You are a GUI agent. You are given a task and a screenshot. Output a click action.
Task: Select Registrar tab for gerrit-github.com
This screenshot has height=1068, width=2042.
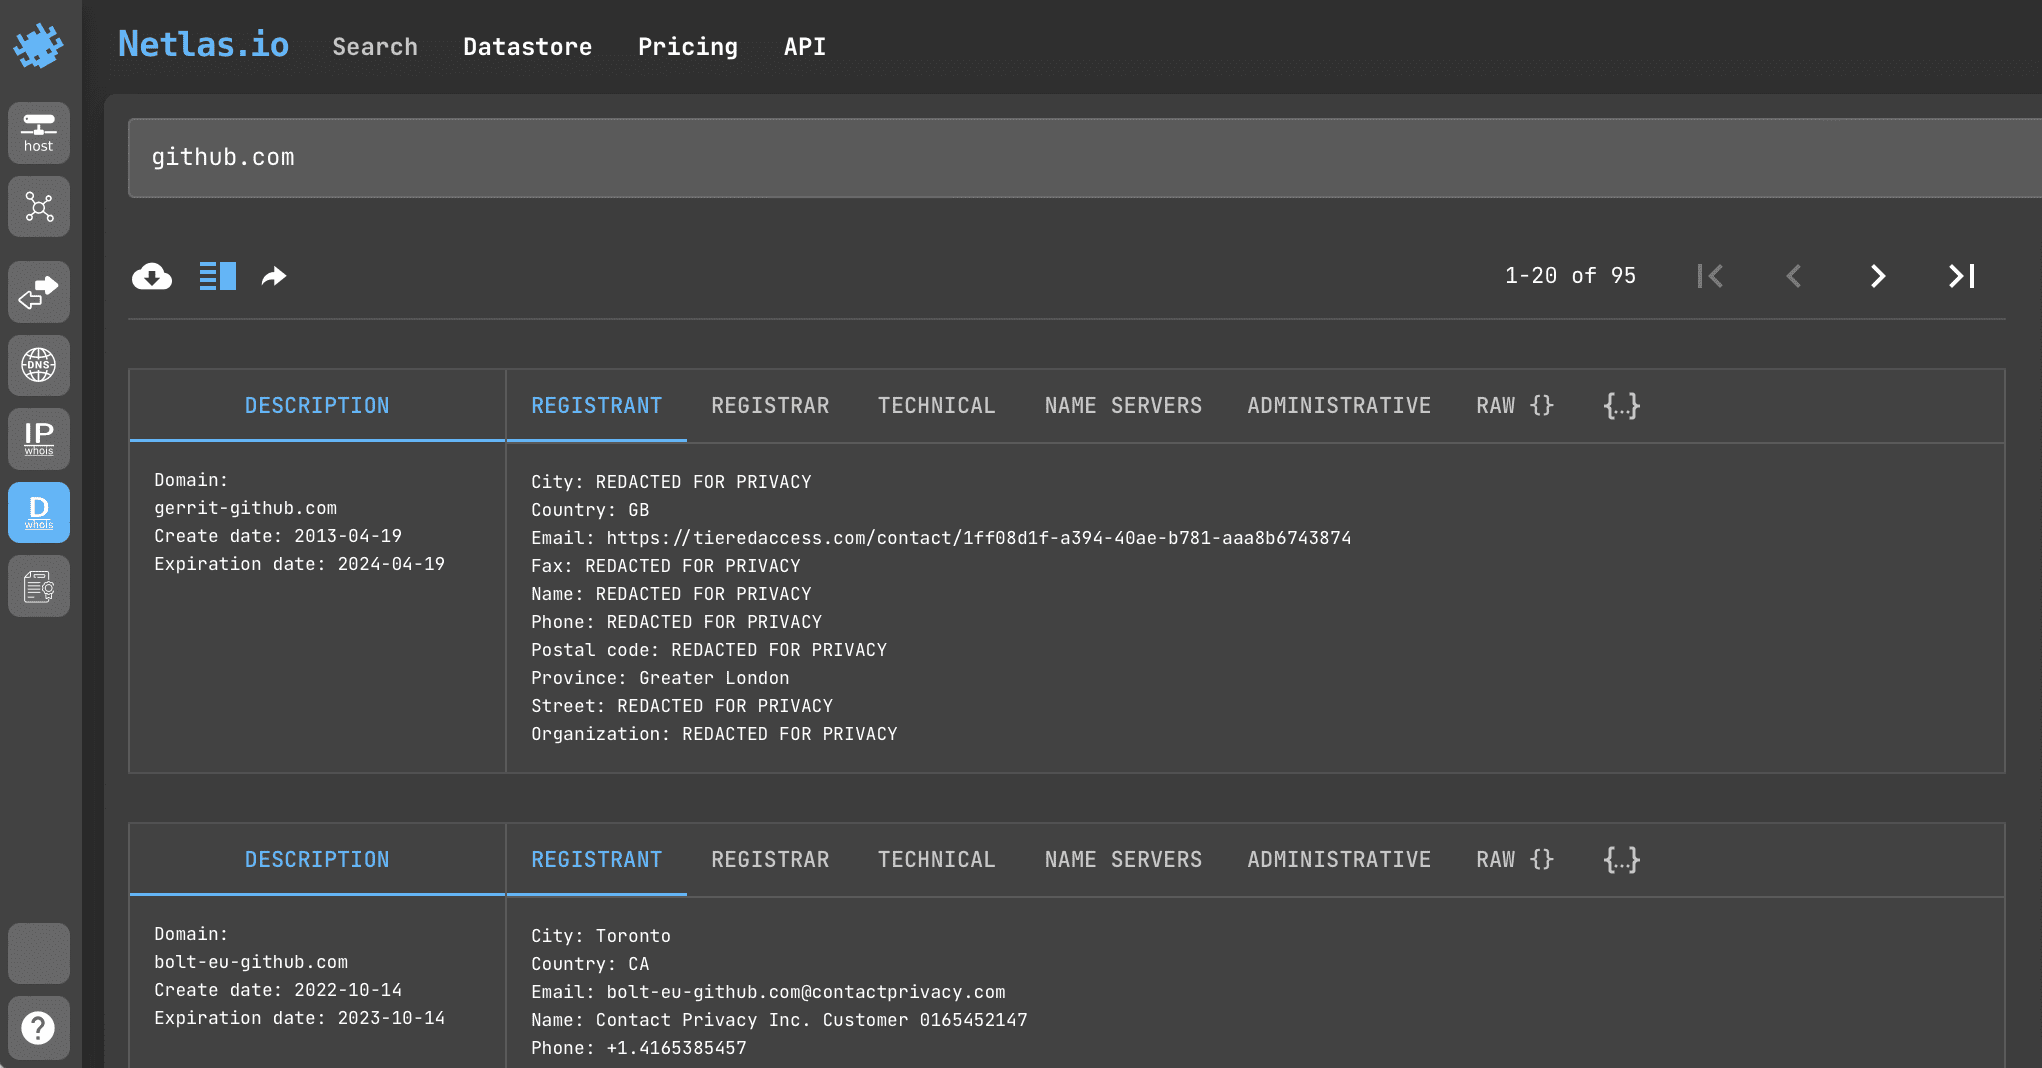(770, 406)
